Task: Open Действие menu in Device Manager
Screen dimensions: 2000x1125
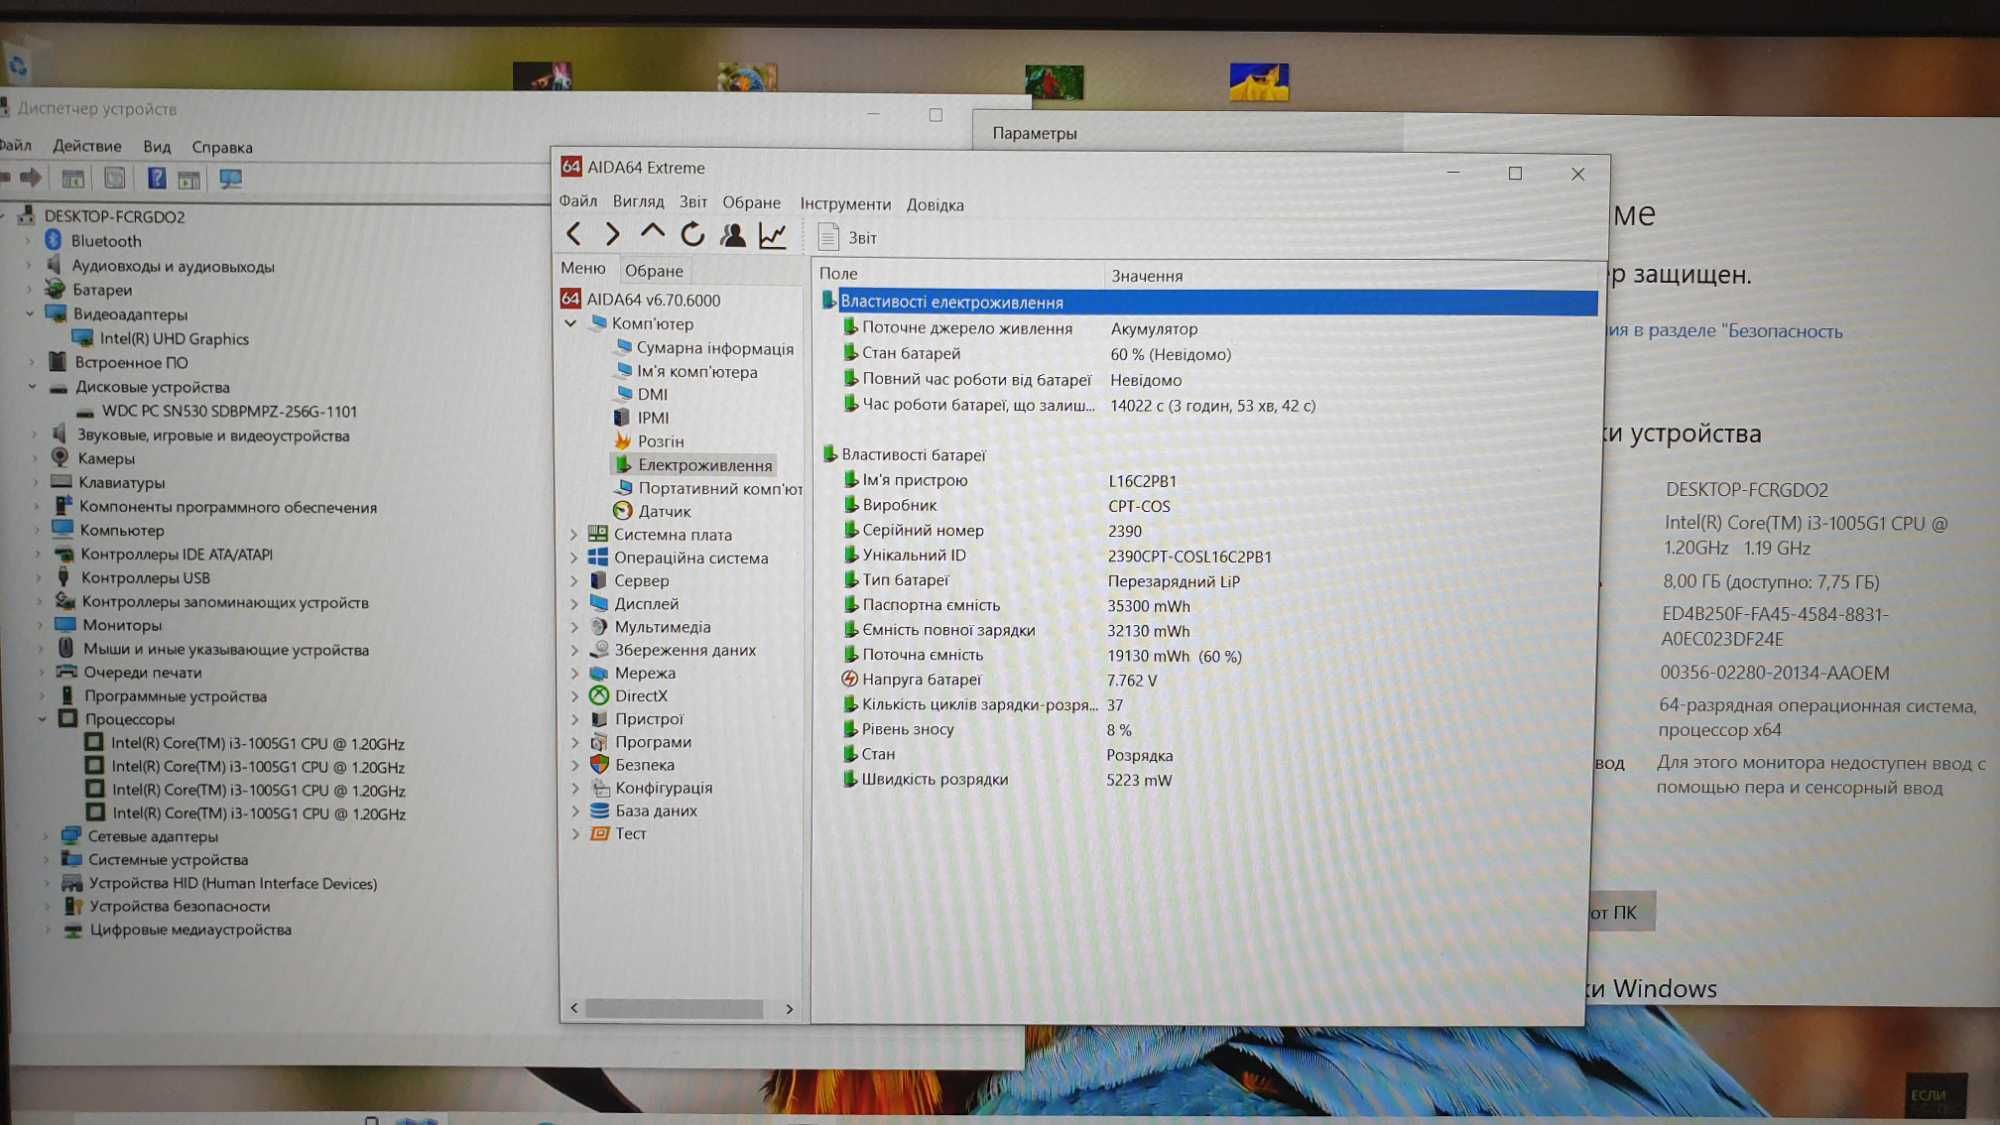Action: tap(87, 146)
